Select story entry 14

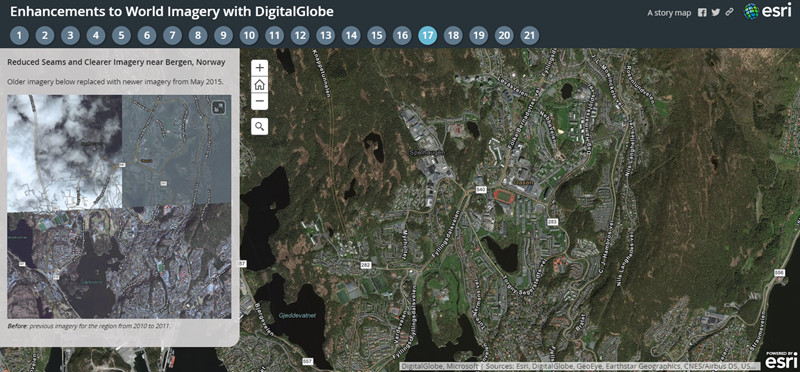pos(351,36)
